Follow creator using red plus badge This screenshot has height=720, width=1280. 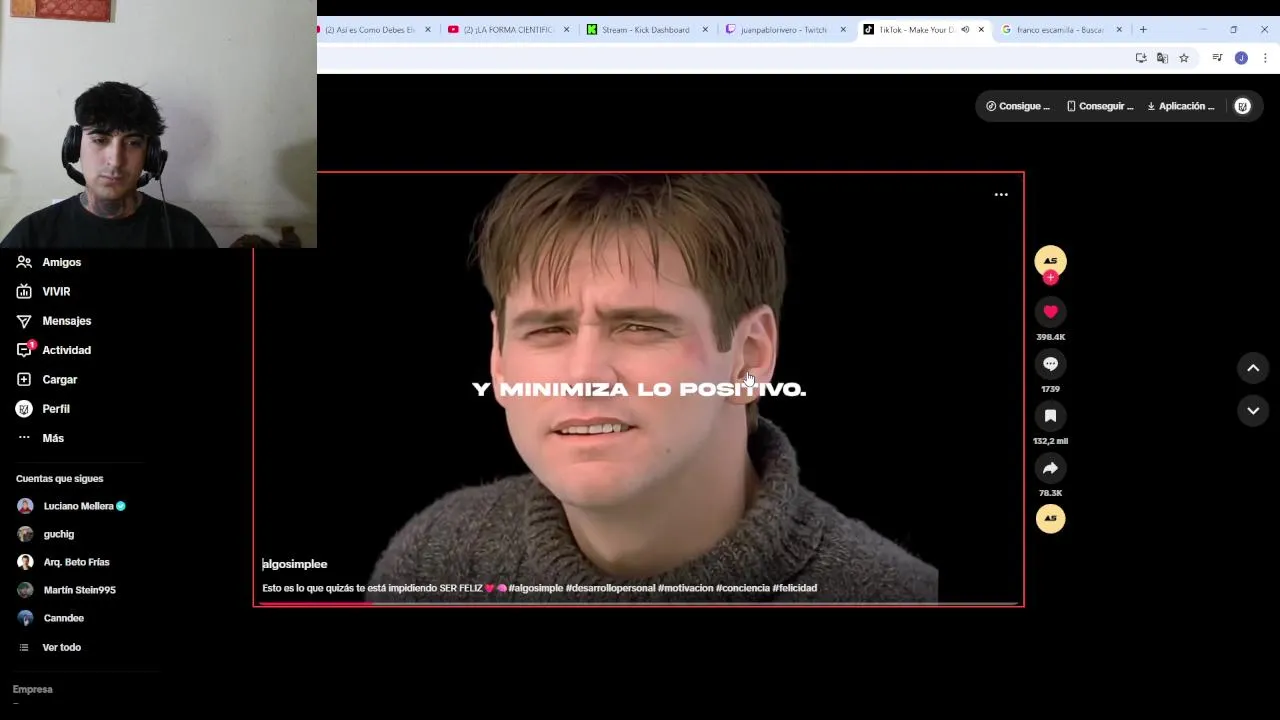pos(1050,278)
